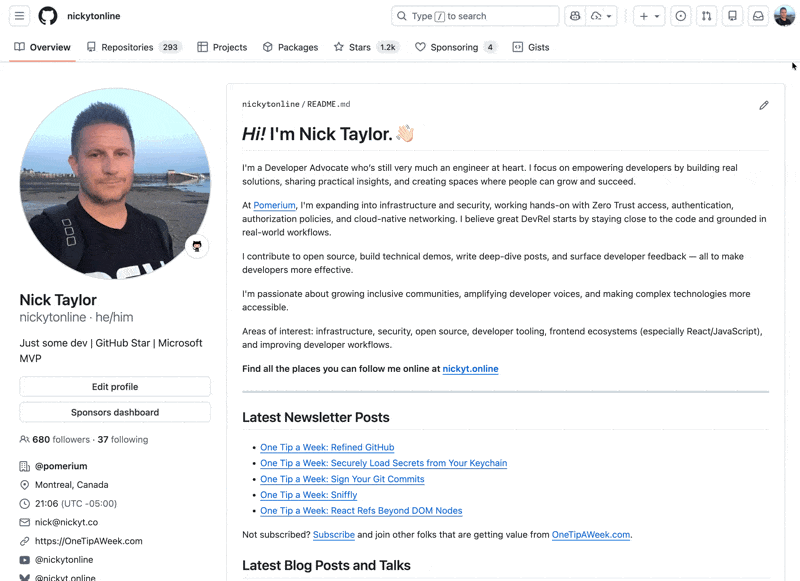This screenshot has height=581, width=800.
Task: Click the pencil icon to edit the README
Action: (x=764, y=104)
